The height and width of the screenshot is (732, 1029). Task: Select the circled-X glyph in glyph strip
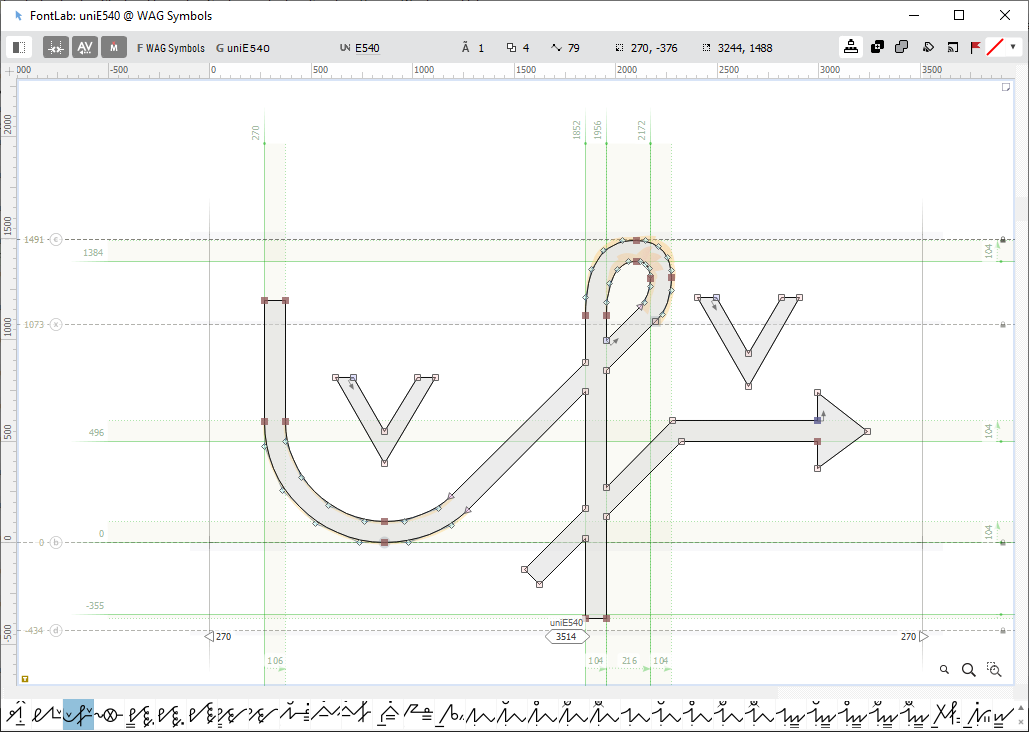click(x=110, y=715)
